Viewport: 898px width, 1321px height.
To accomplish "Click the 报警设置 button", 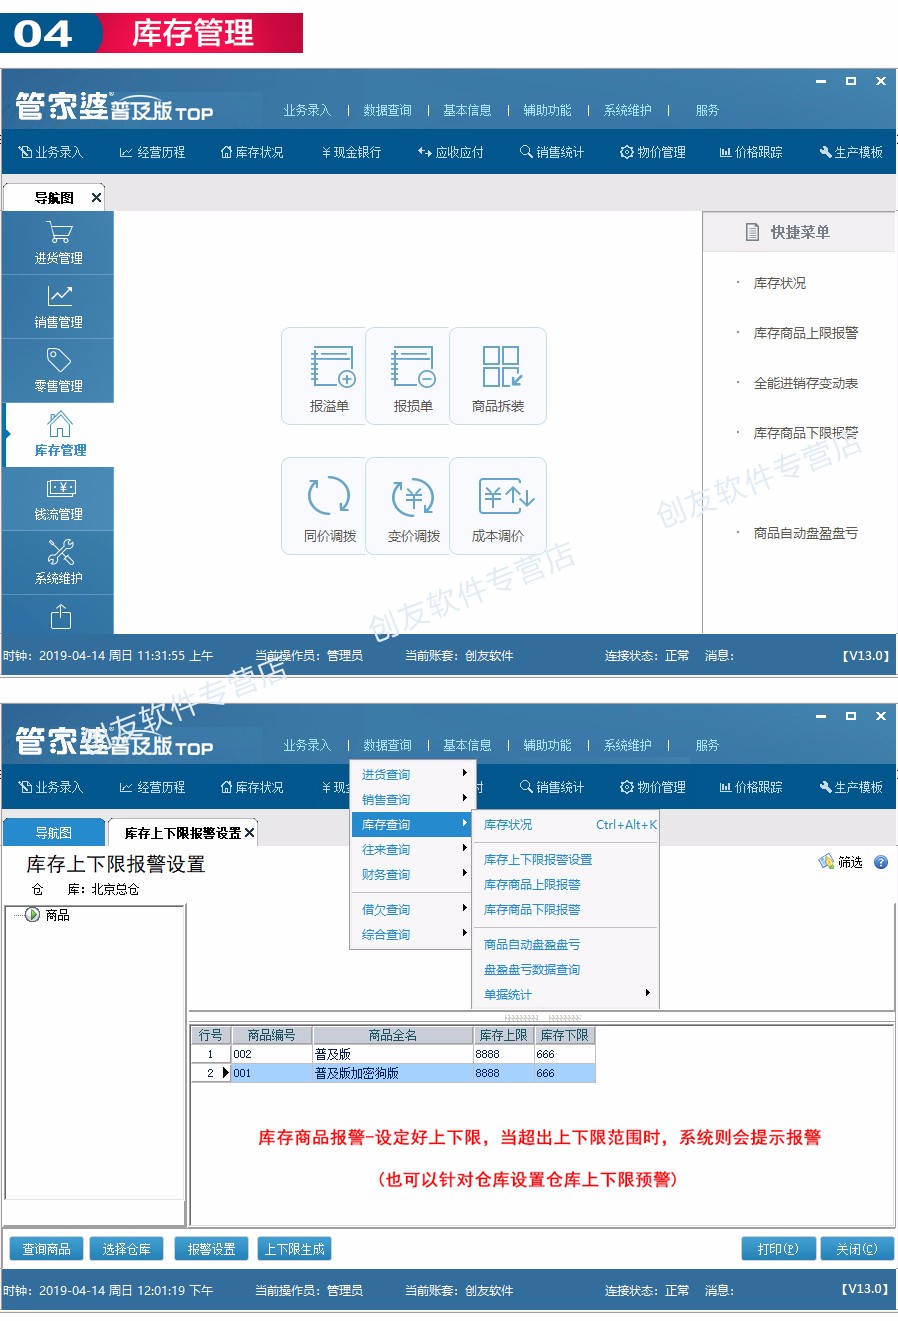I will point(211,1249).
